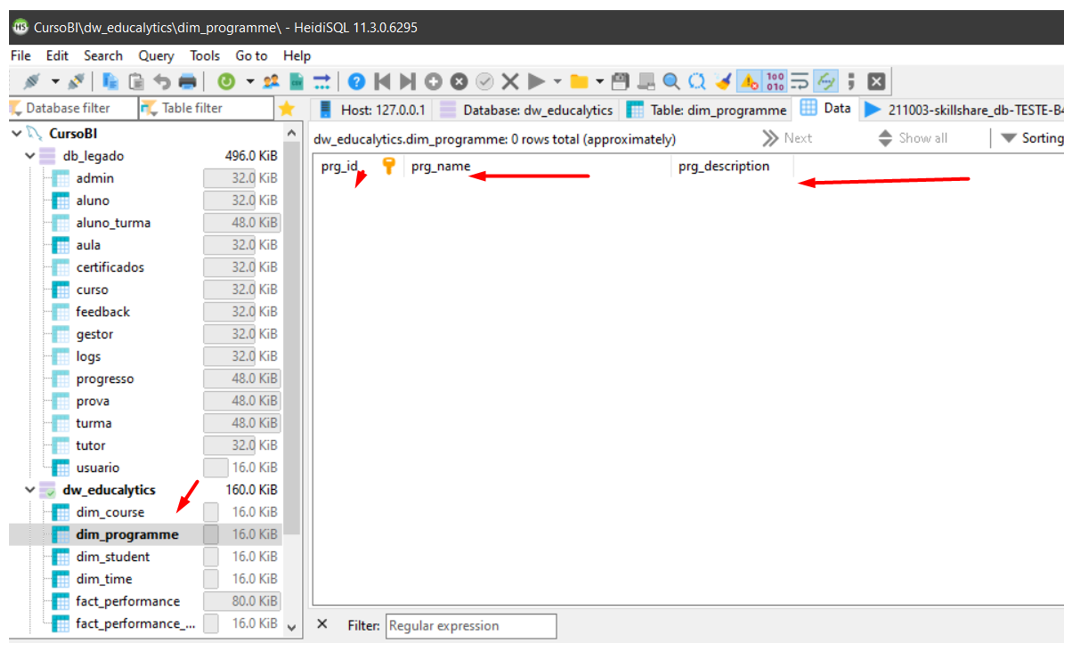Open the Query menu
The height and width of the screenshot is (647, 1074).
point(156,56)
